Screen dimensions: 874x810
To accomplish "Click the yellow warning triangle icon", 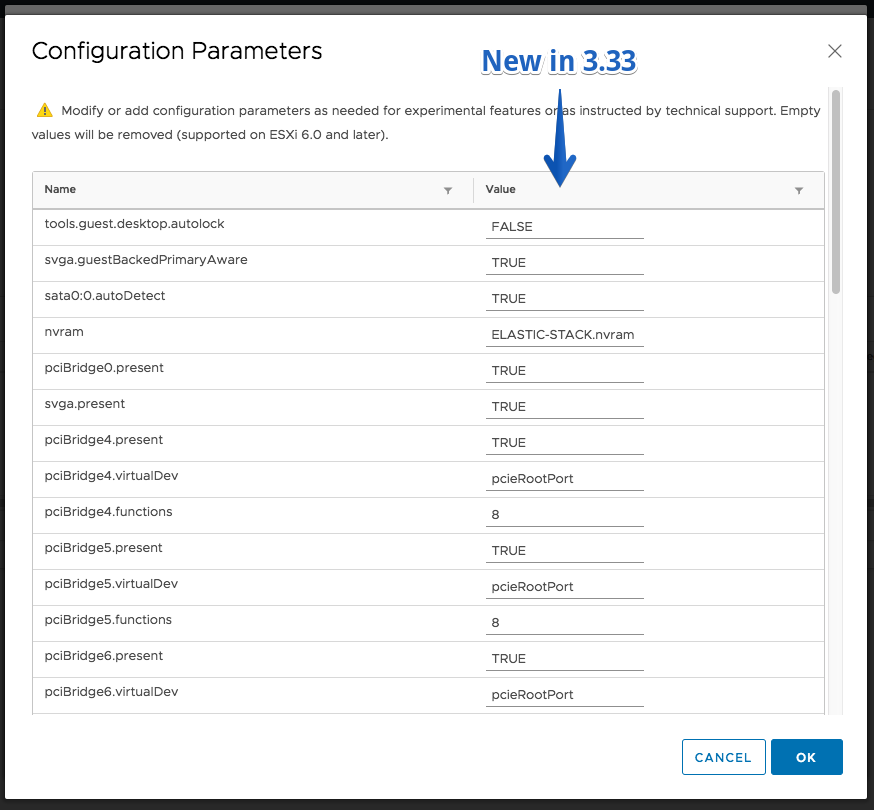I will click(x=45, y=110).
